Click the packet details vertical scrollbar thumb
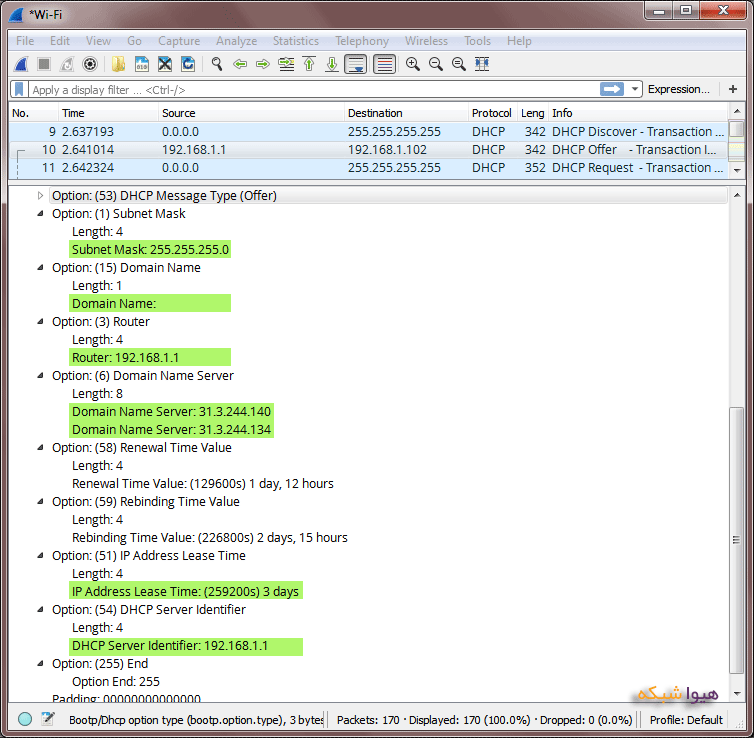Screen dimensions: 754x738 pyautogui.click(x=736, y=540)
